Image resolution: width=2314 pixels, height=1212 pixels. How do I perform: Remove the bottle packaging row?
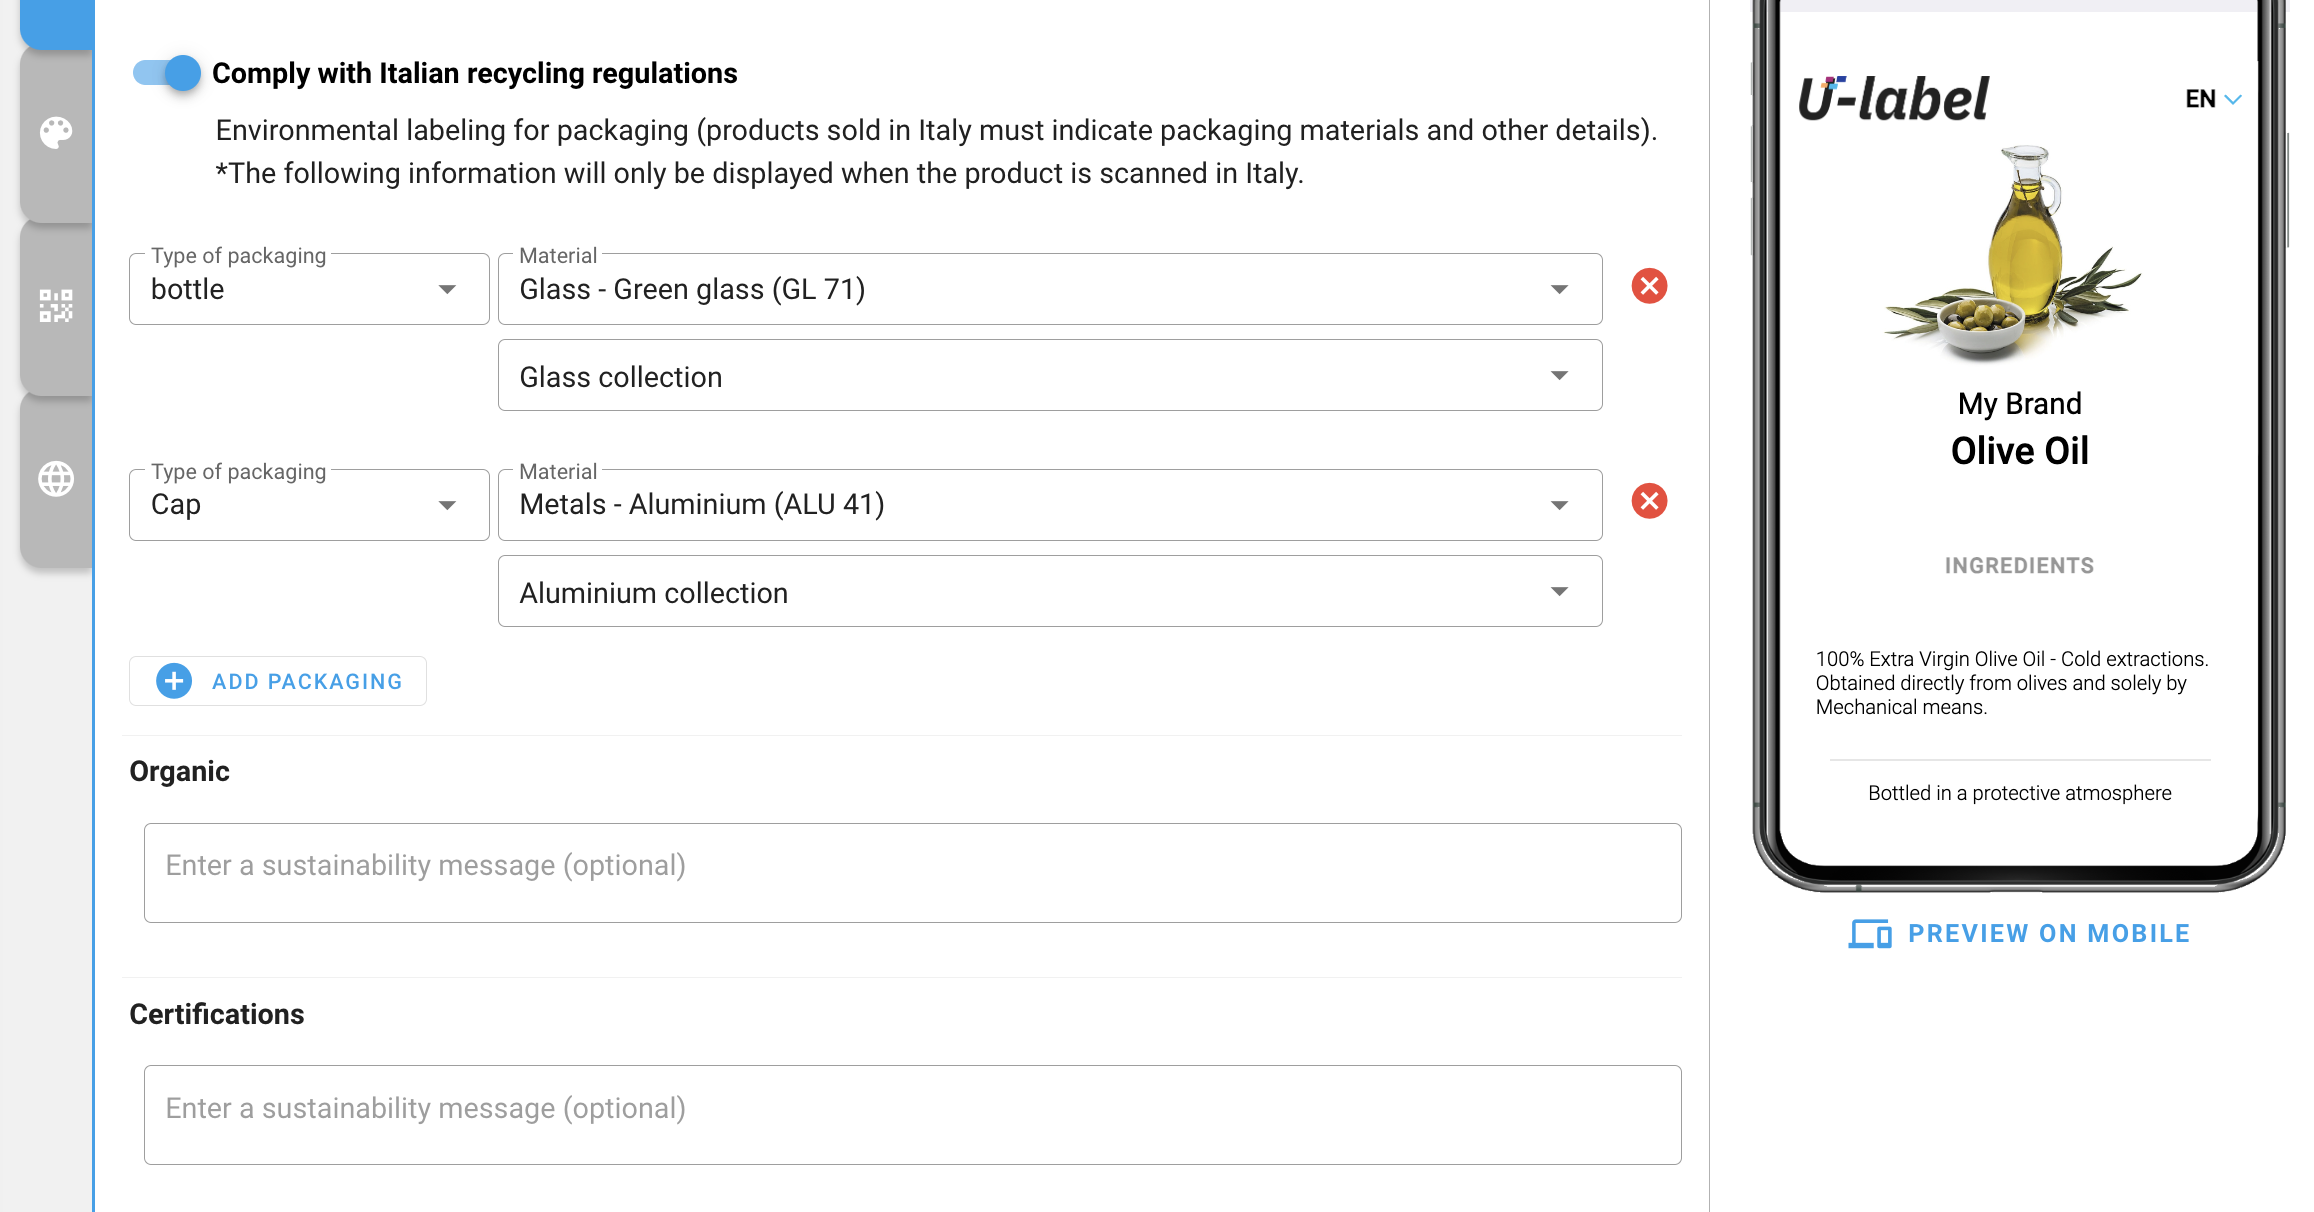(1649, 287)
